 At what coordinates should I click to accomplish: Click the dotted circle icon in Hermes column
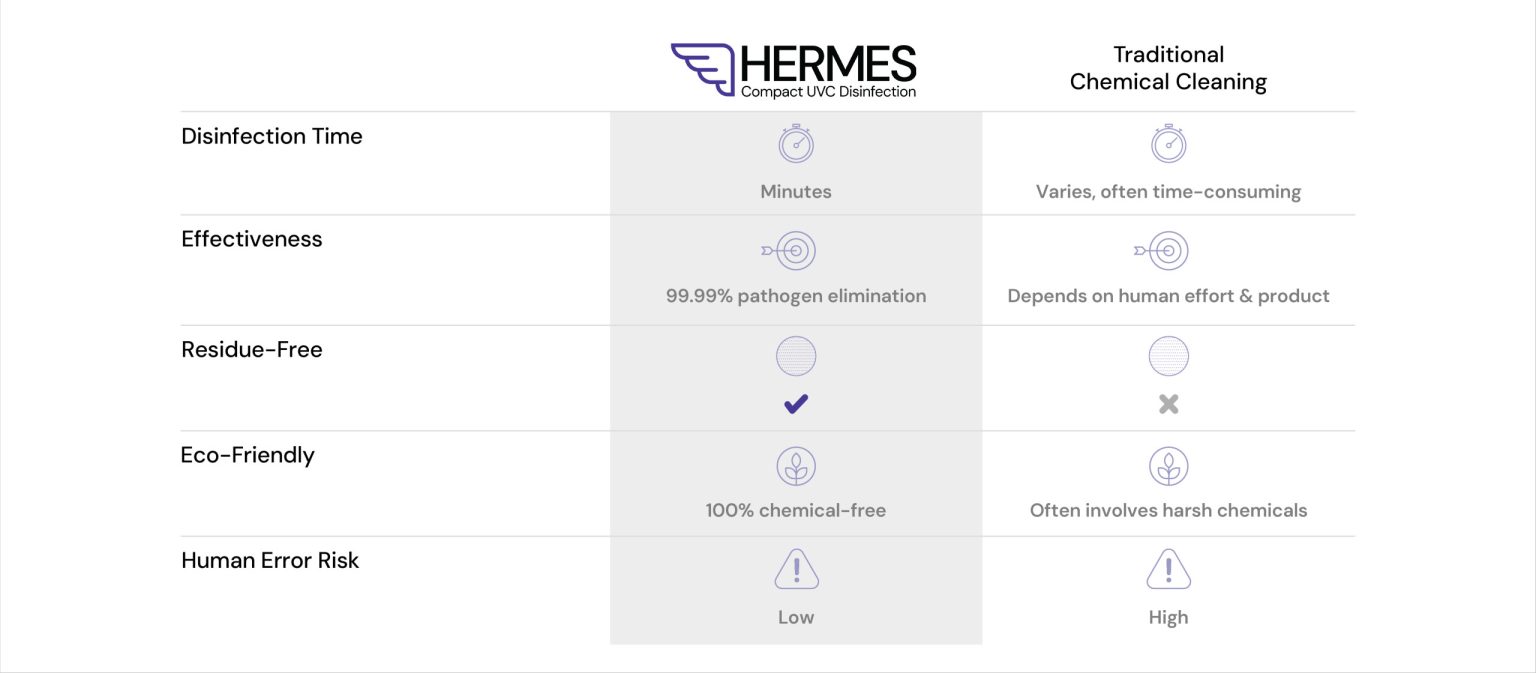796,356
